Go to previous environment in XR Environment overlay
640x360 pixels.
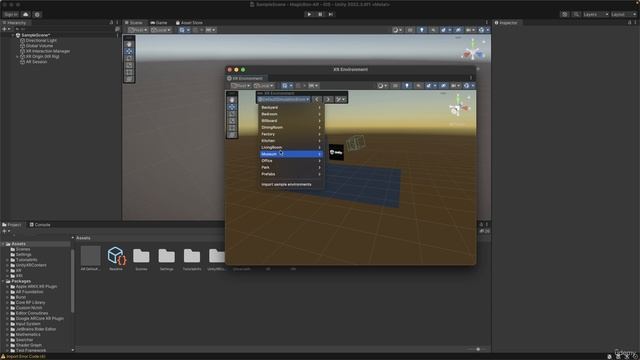point(317,99)
